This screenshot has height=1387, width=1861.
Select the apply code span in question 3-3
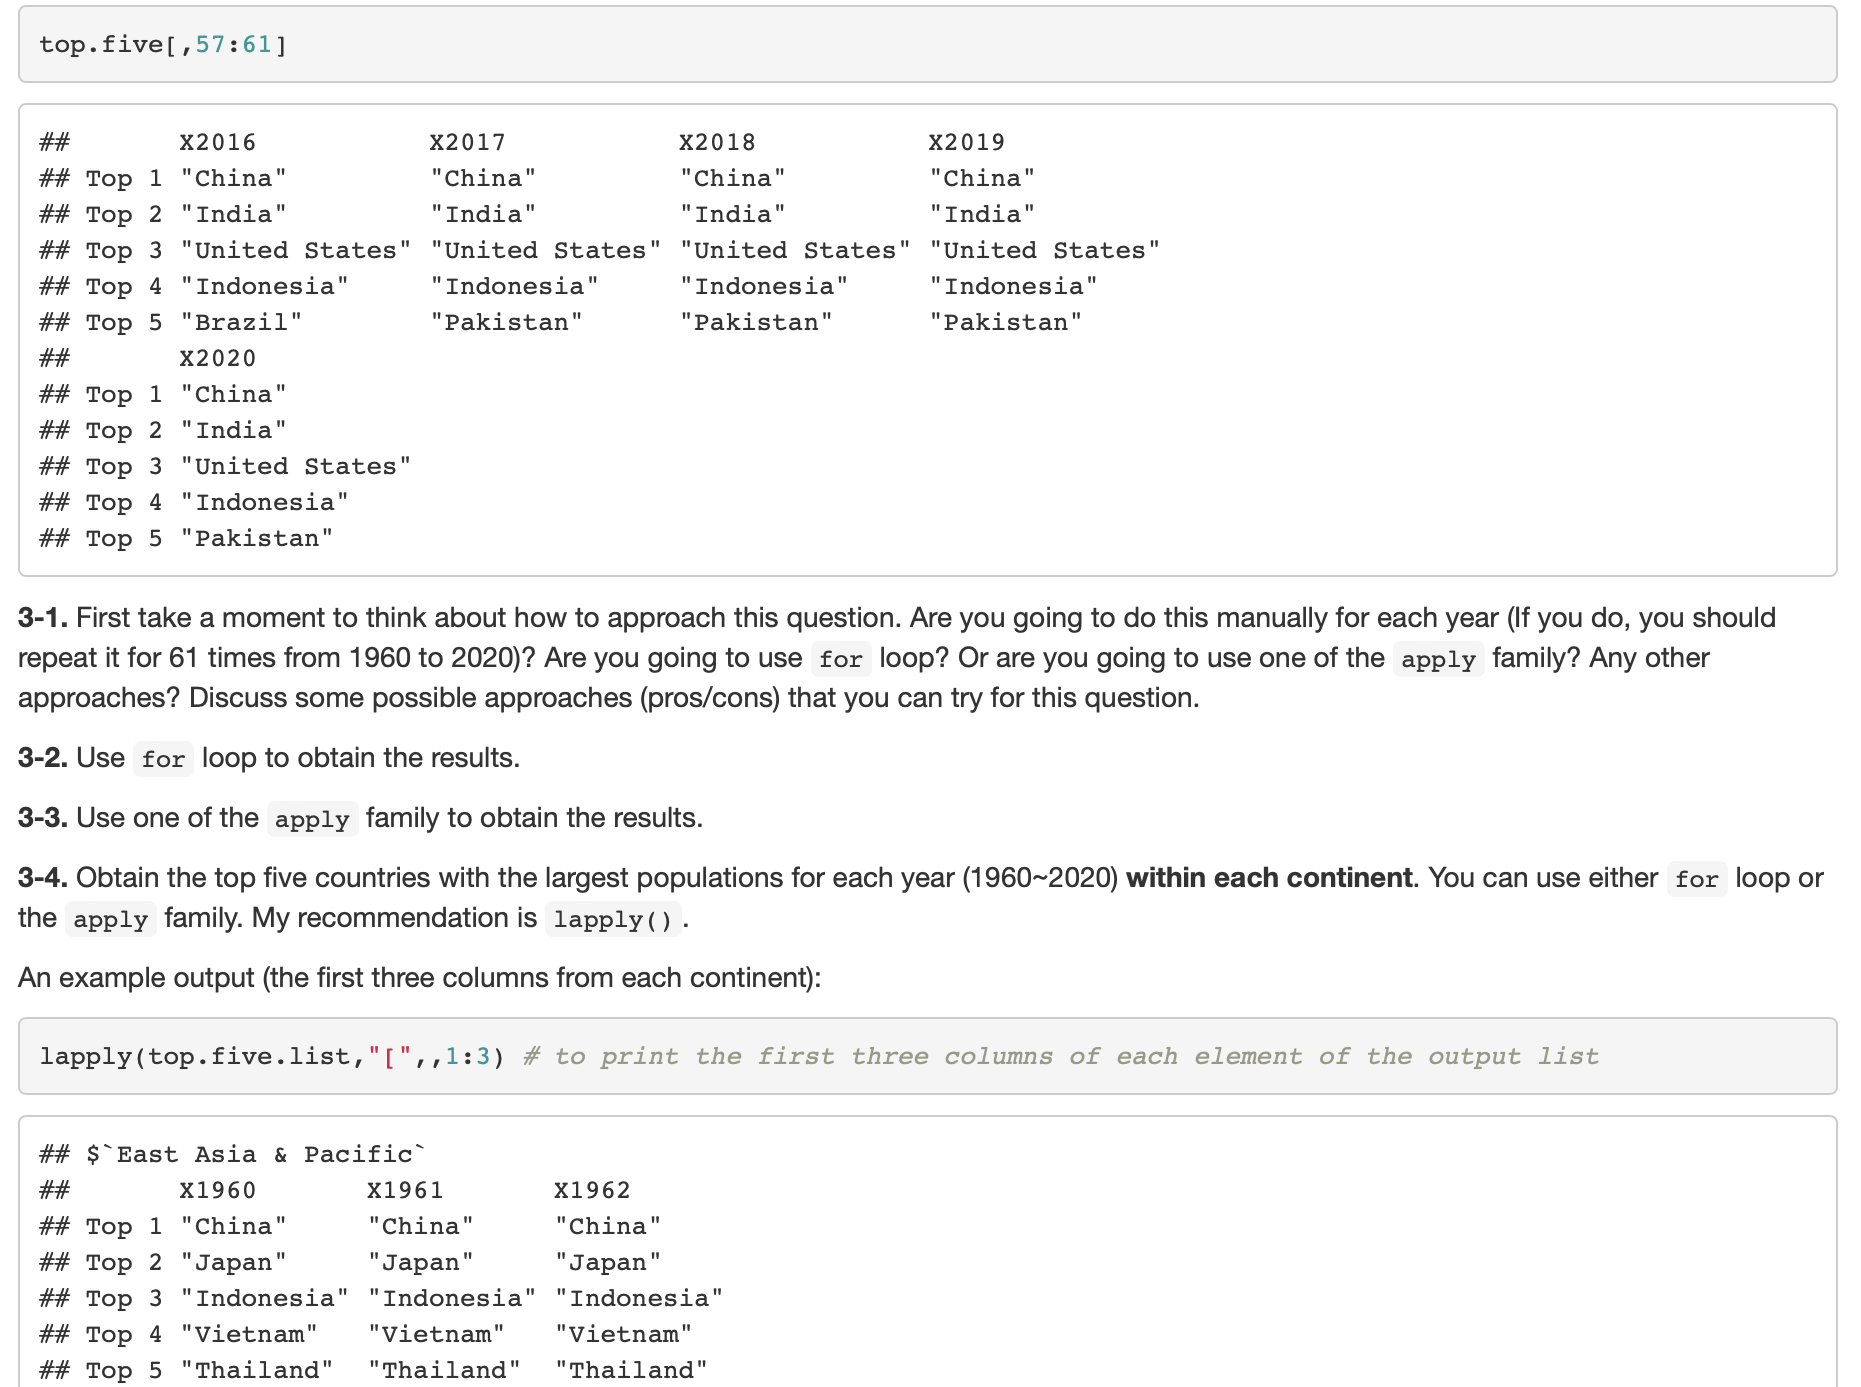311,819
